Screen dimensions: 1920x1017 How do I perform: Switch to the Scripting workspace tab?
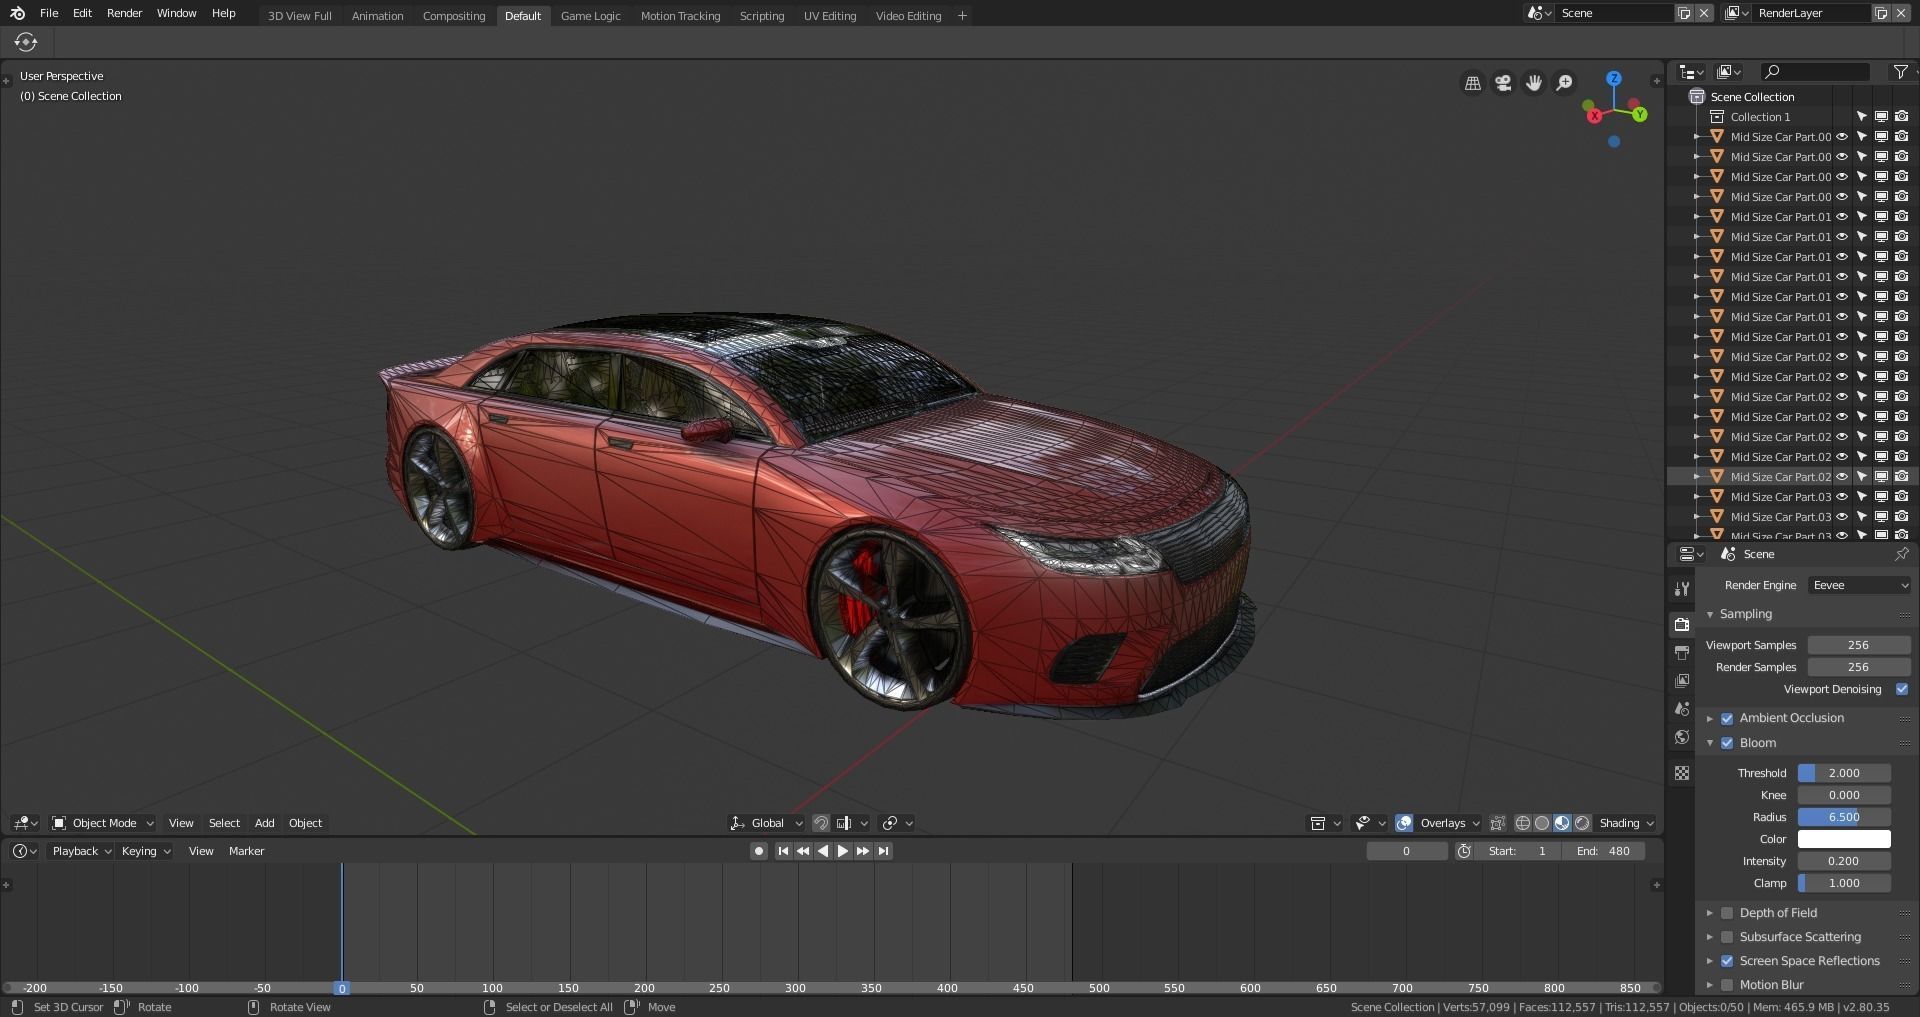point(762,16)
